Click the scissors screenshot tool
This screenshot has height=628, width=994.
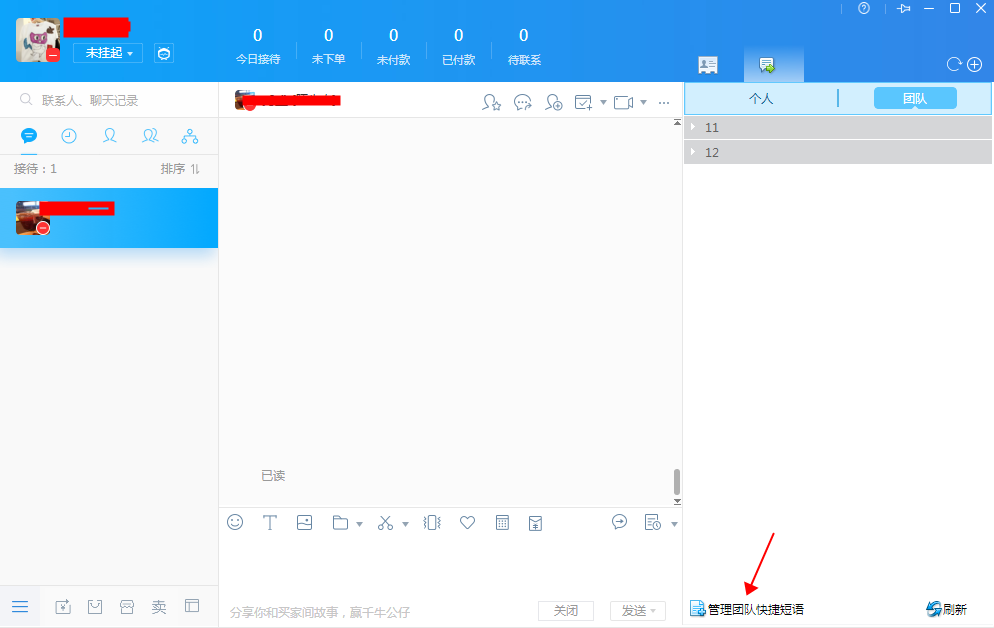pos(385,523)
